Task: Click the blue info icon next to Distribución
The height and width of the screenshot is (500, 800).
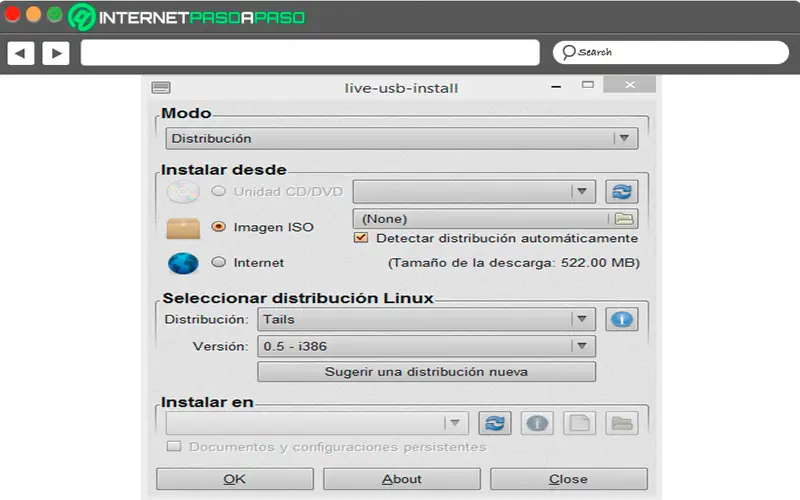Action: (x=621, y=319)
